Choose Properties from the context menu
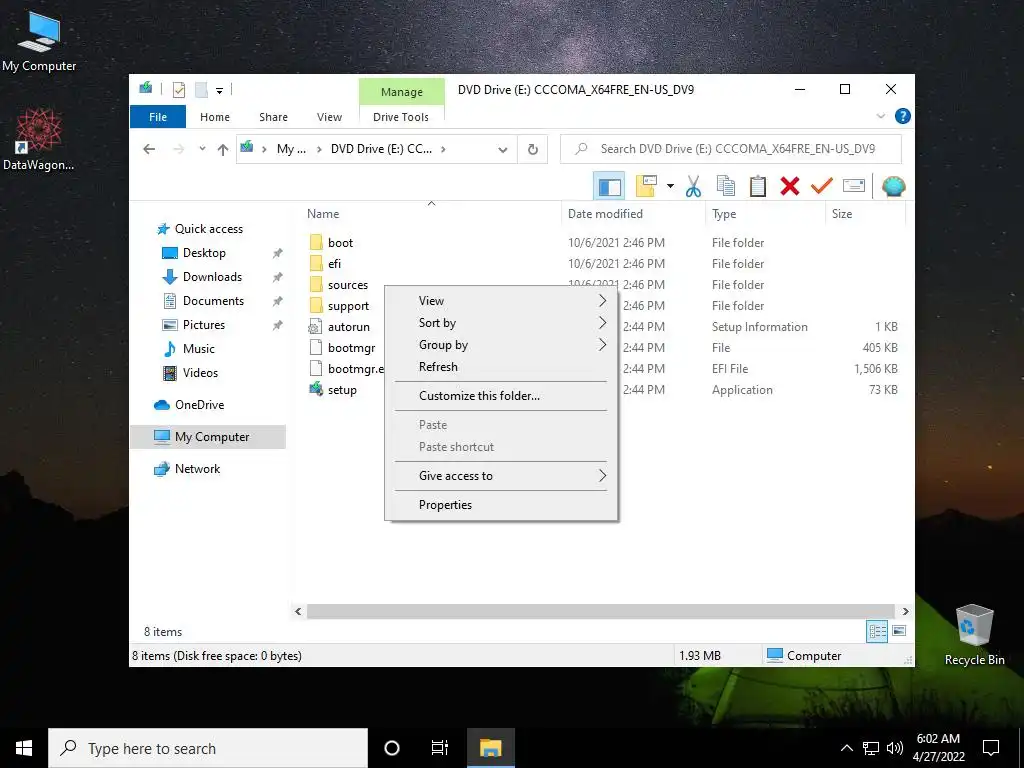Image resolution: width=1024 pixels, height=768 pixels. (501, 505)
